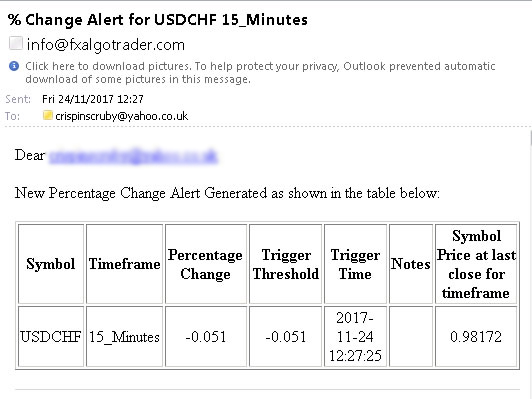Image resolution: width=532 pixels, height=399 pixels.
Task: Open sender info@fxalgotrader.com
Action: 106,45
